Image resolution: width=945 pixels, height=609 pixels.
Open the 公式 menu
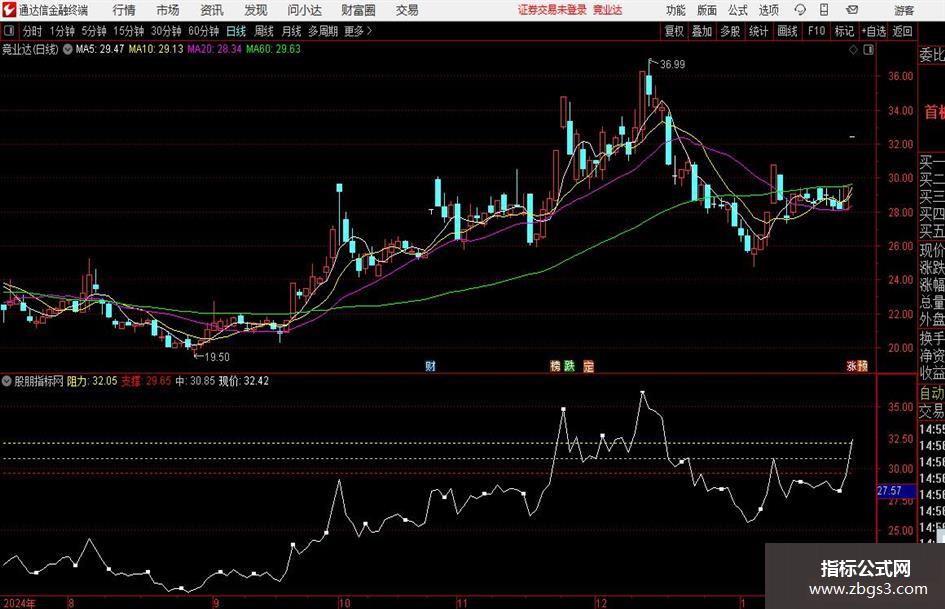[x=738, y=10]
